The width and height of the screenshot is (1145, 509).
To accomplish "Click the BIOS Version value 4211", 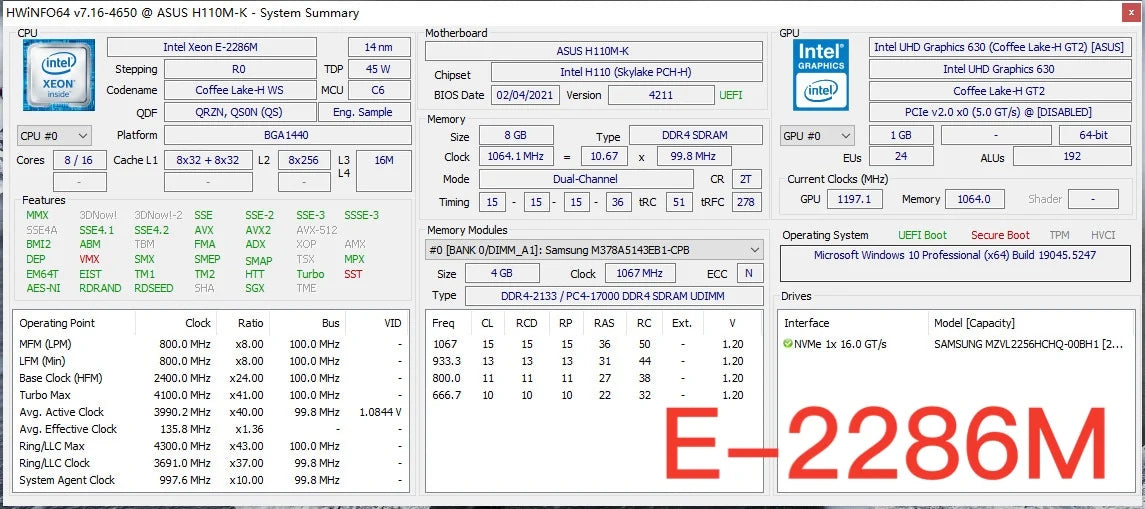I will (661, 95).
